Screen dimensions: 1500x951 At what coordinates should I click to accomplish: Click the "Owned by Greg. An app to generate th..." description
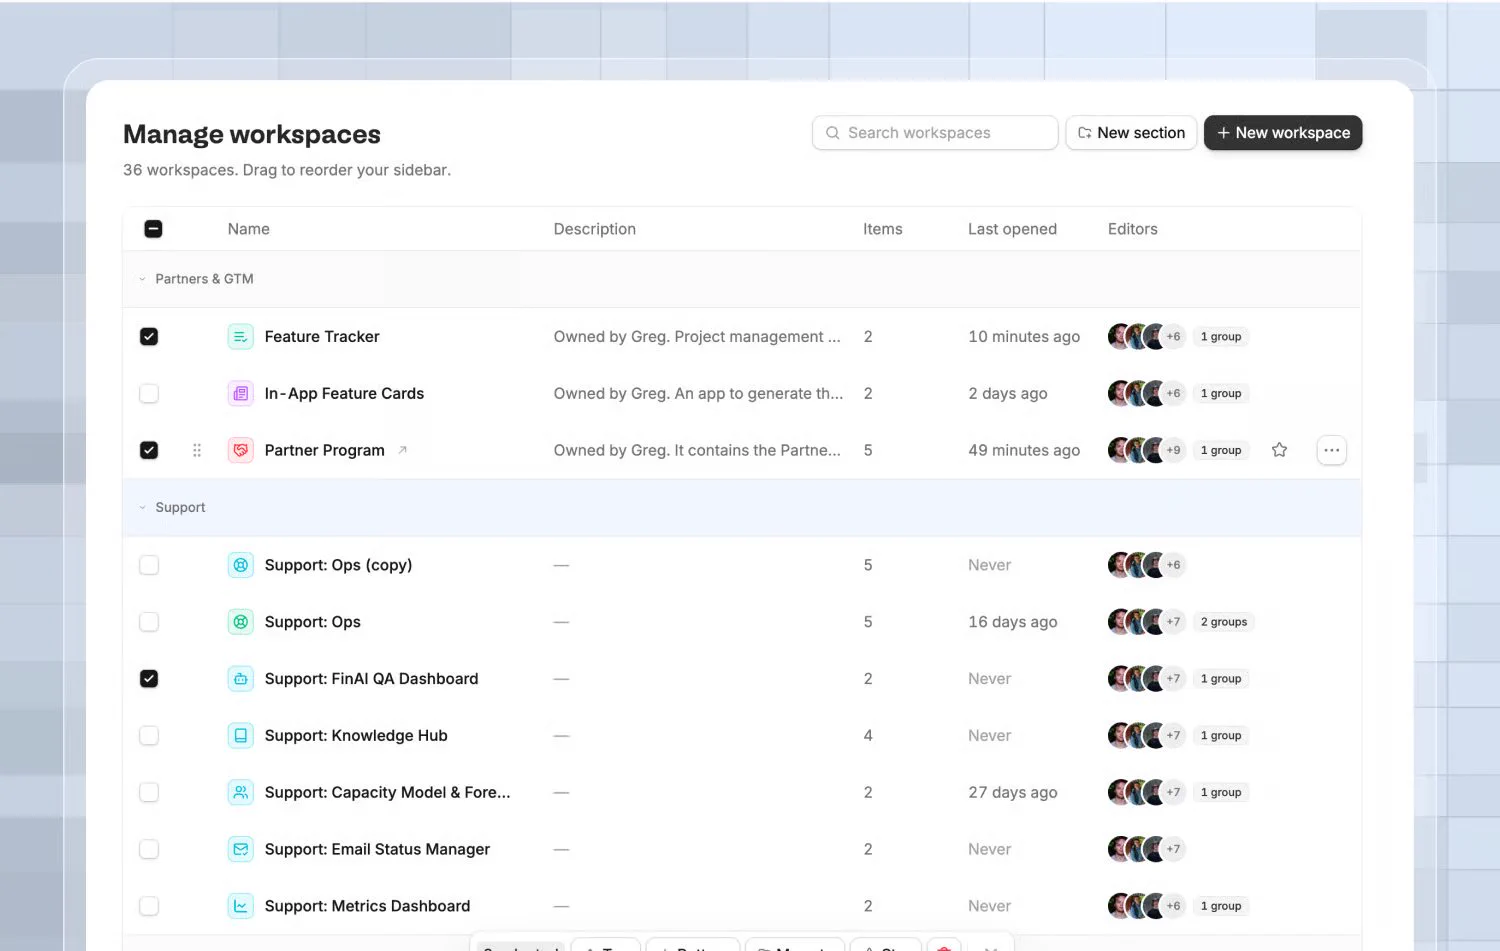point(698,394)
